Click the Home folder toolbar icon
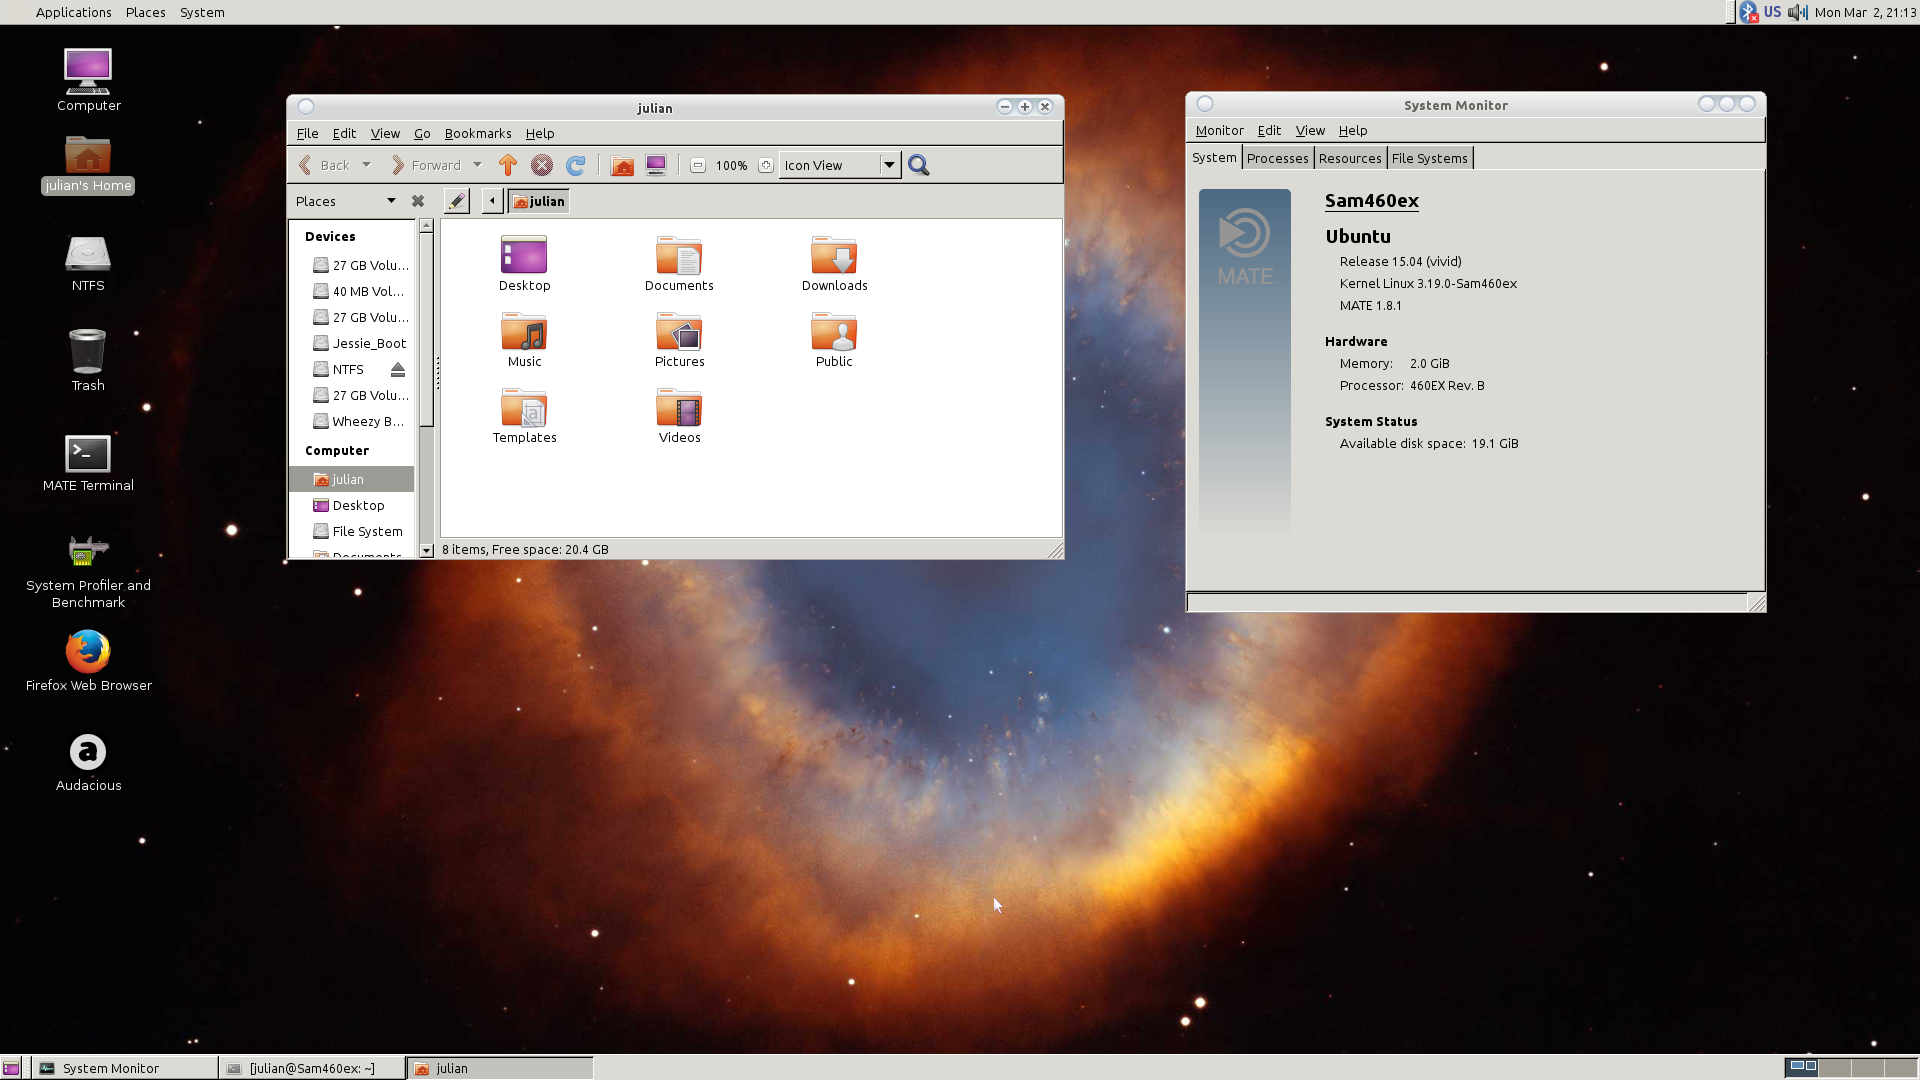 (622, 165)
